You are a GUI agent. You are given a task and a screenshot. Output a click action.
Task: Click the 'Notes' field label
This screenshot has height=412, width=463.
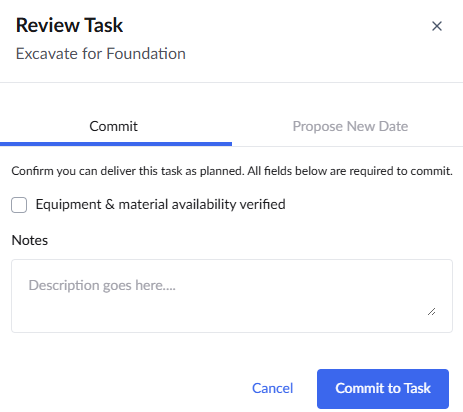(30, 240)
